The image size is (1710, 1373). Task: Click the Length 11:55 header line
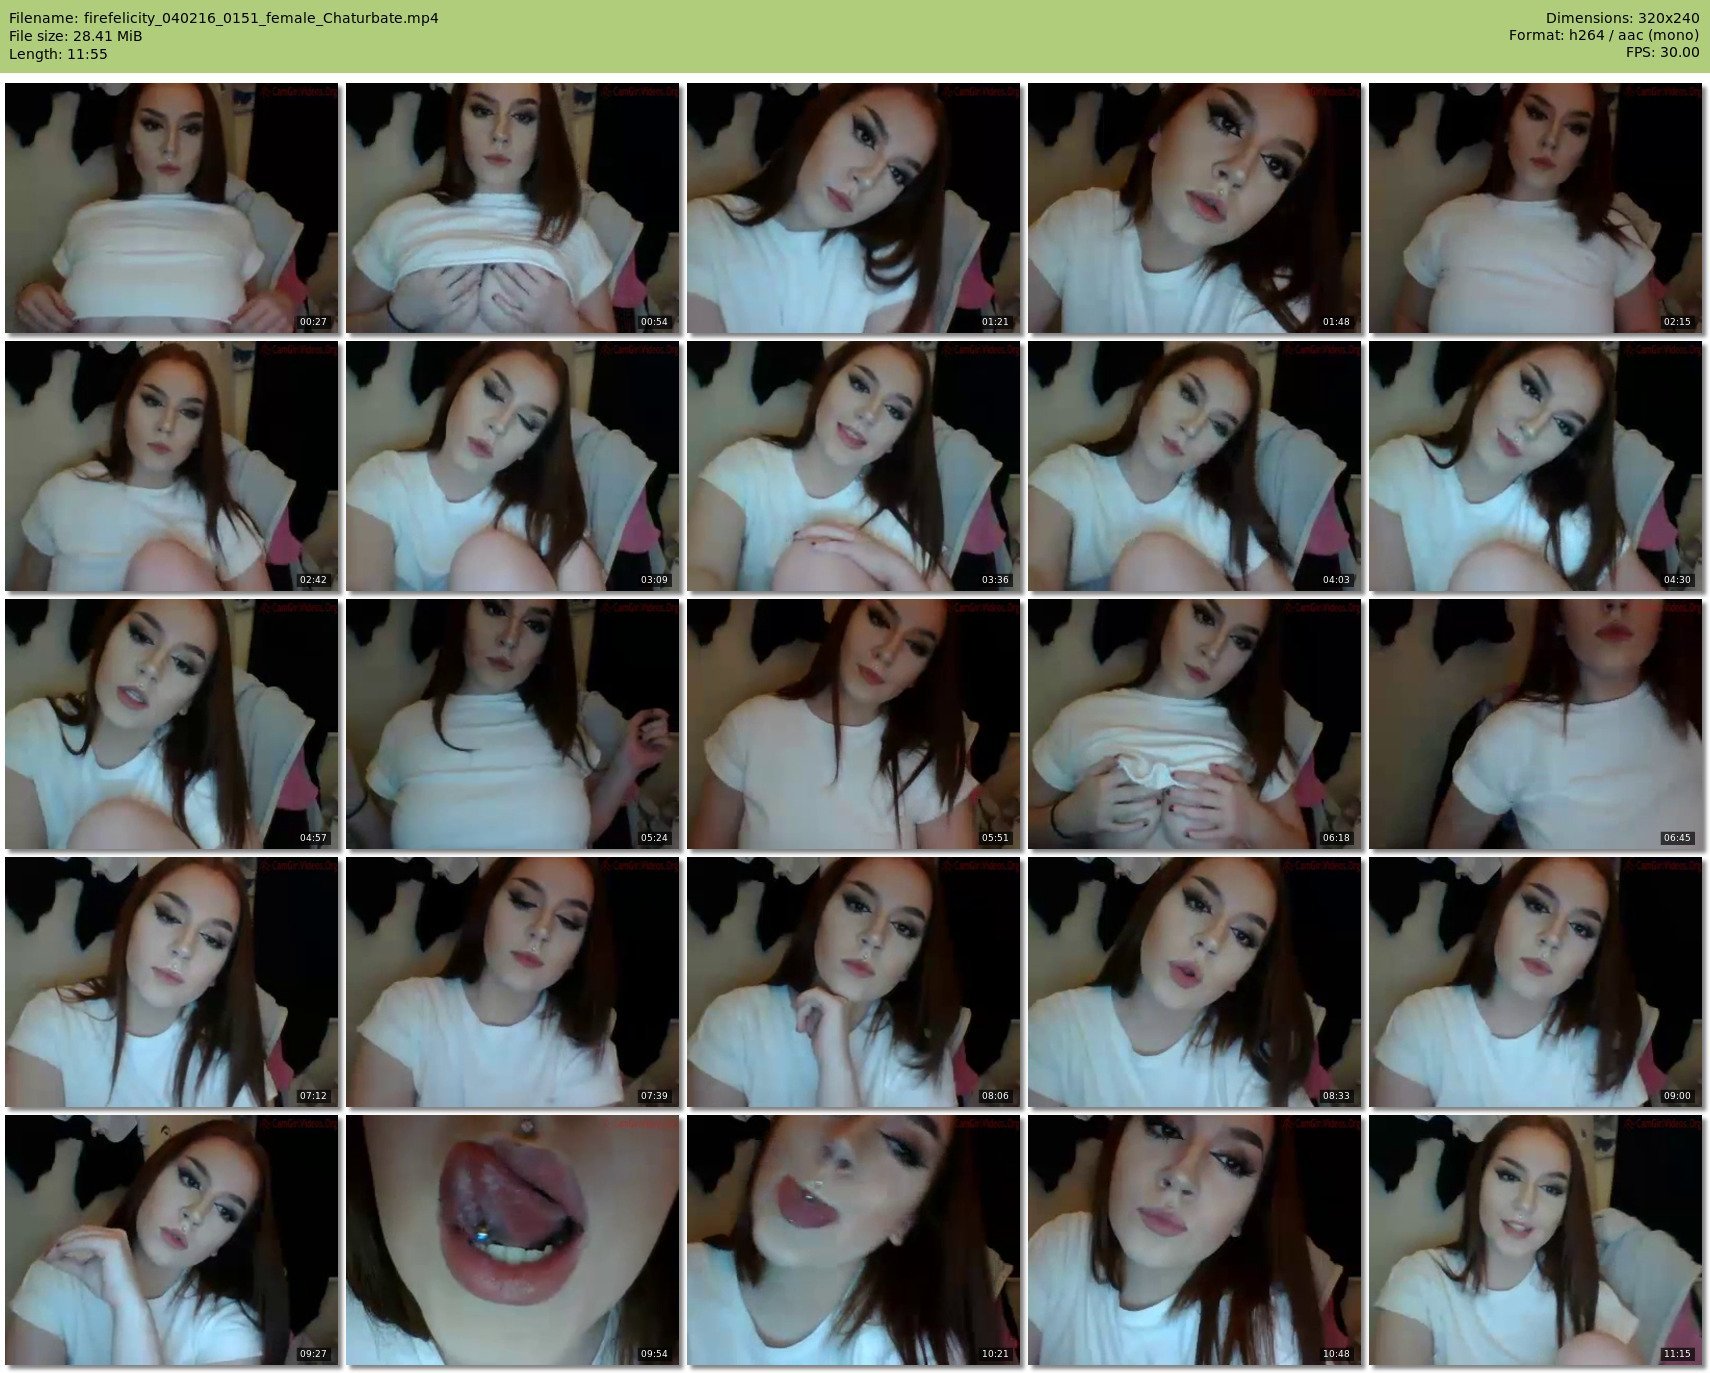click(x=58, y=54)
